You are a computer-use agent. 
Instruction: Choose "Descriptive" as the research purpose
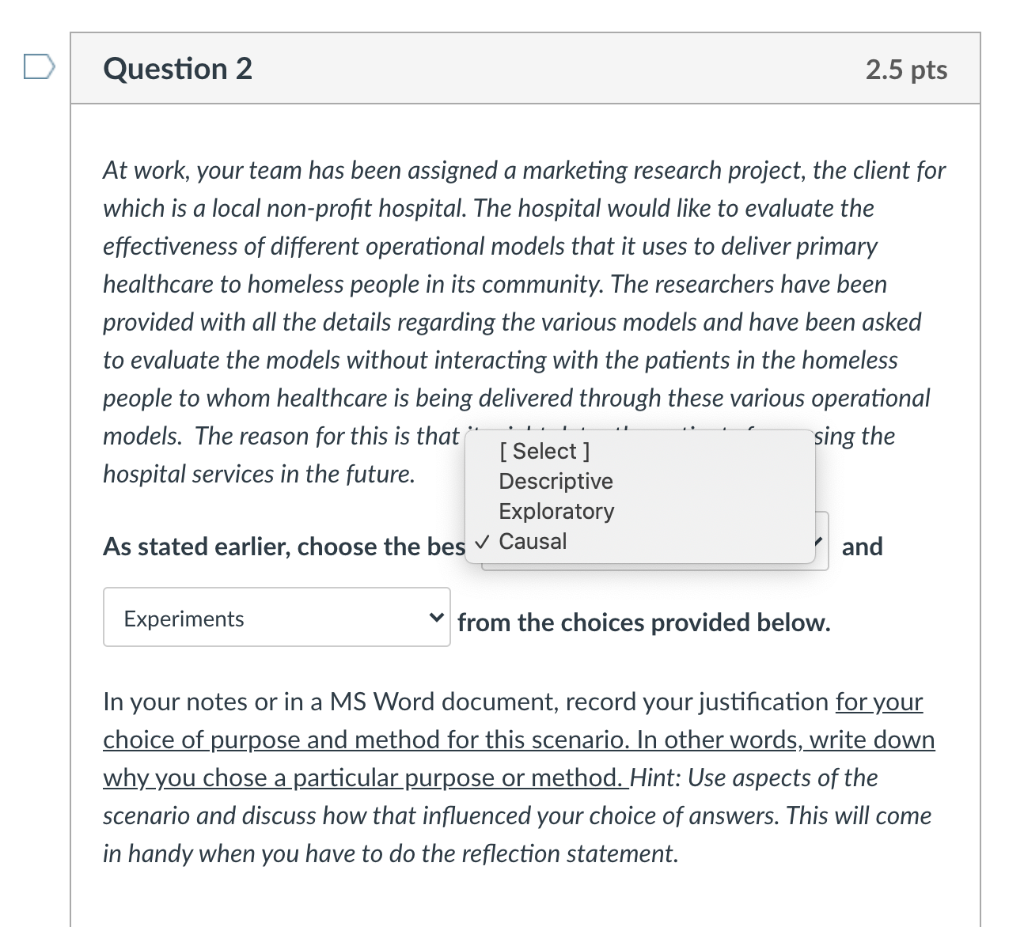[x=556, y=481]
